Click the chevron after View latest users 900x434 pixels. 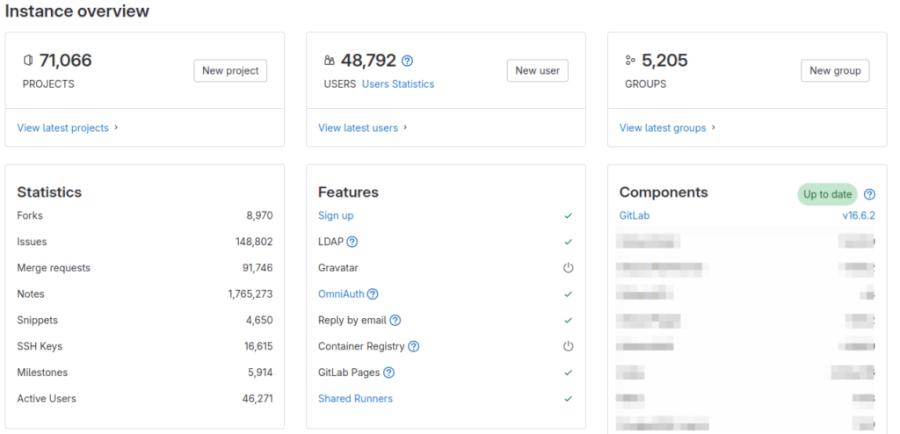pos(405,127)
